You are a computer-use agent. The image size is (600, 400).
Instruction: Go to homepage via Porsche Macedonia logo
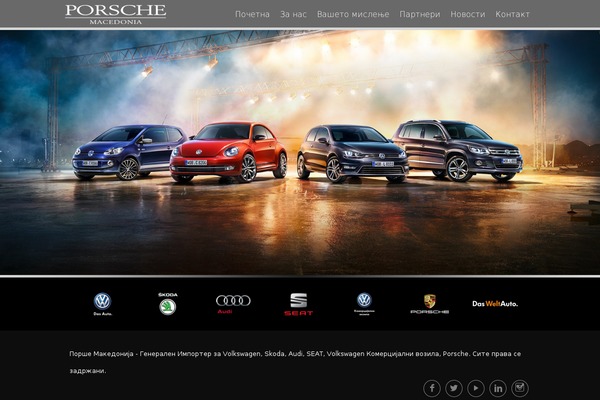pos(116,14)
